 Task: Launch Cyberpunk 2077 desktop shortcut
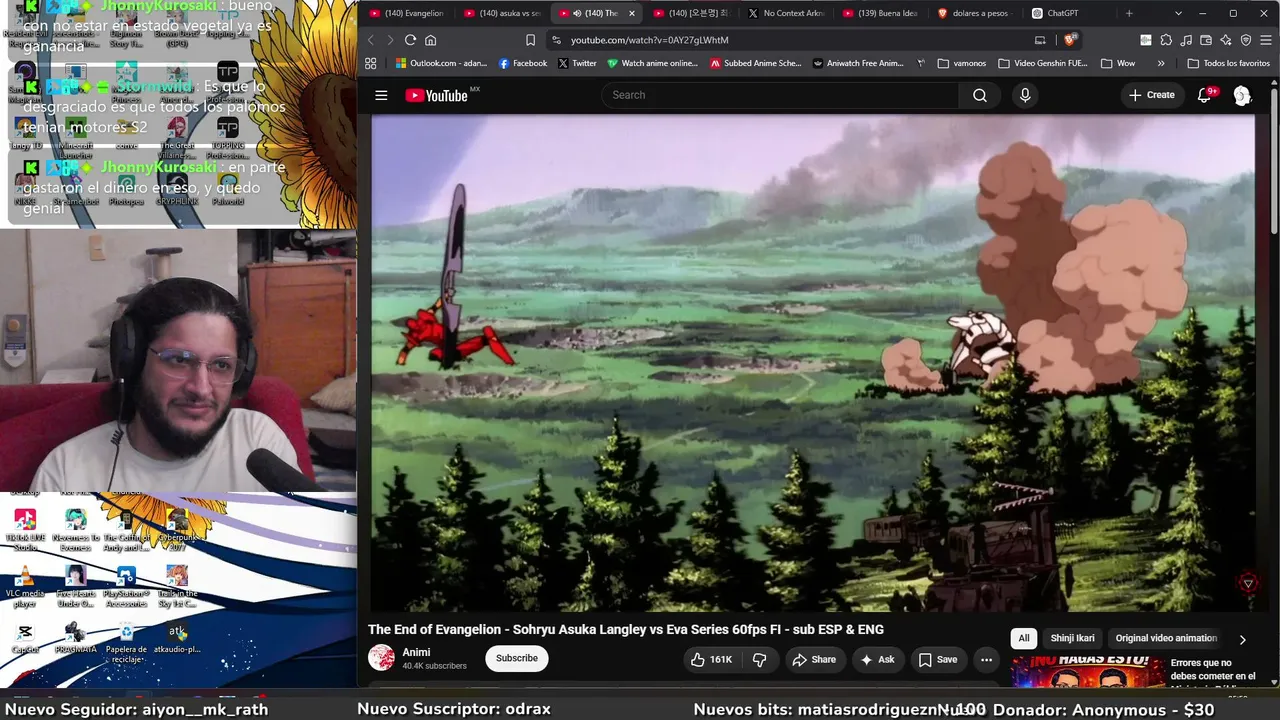tap(177, 529)
